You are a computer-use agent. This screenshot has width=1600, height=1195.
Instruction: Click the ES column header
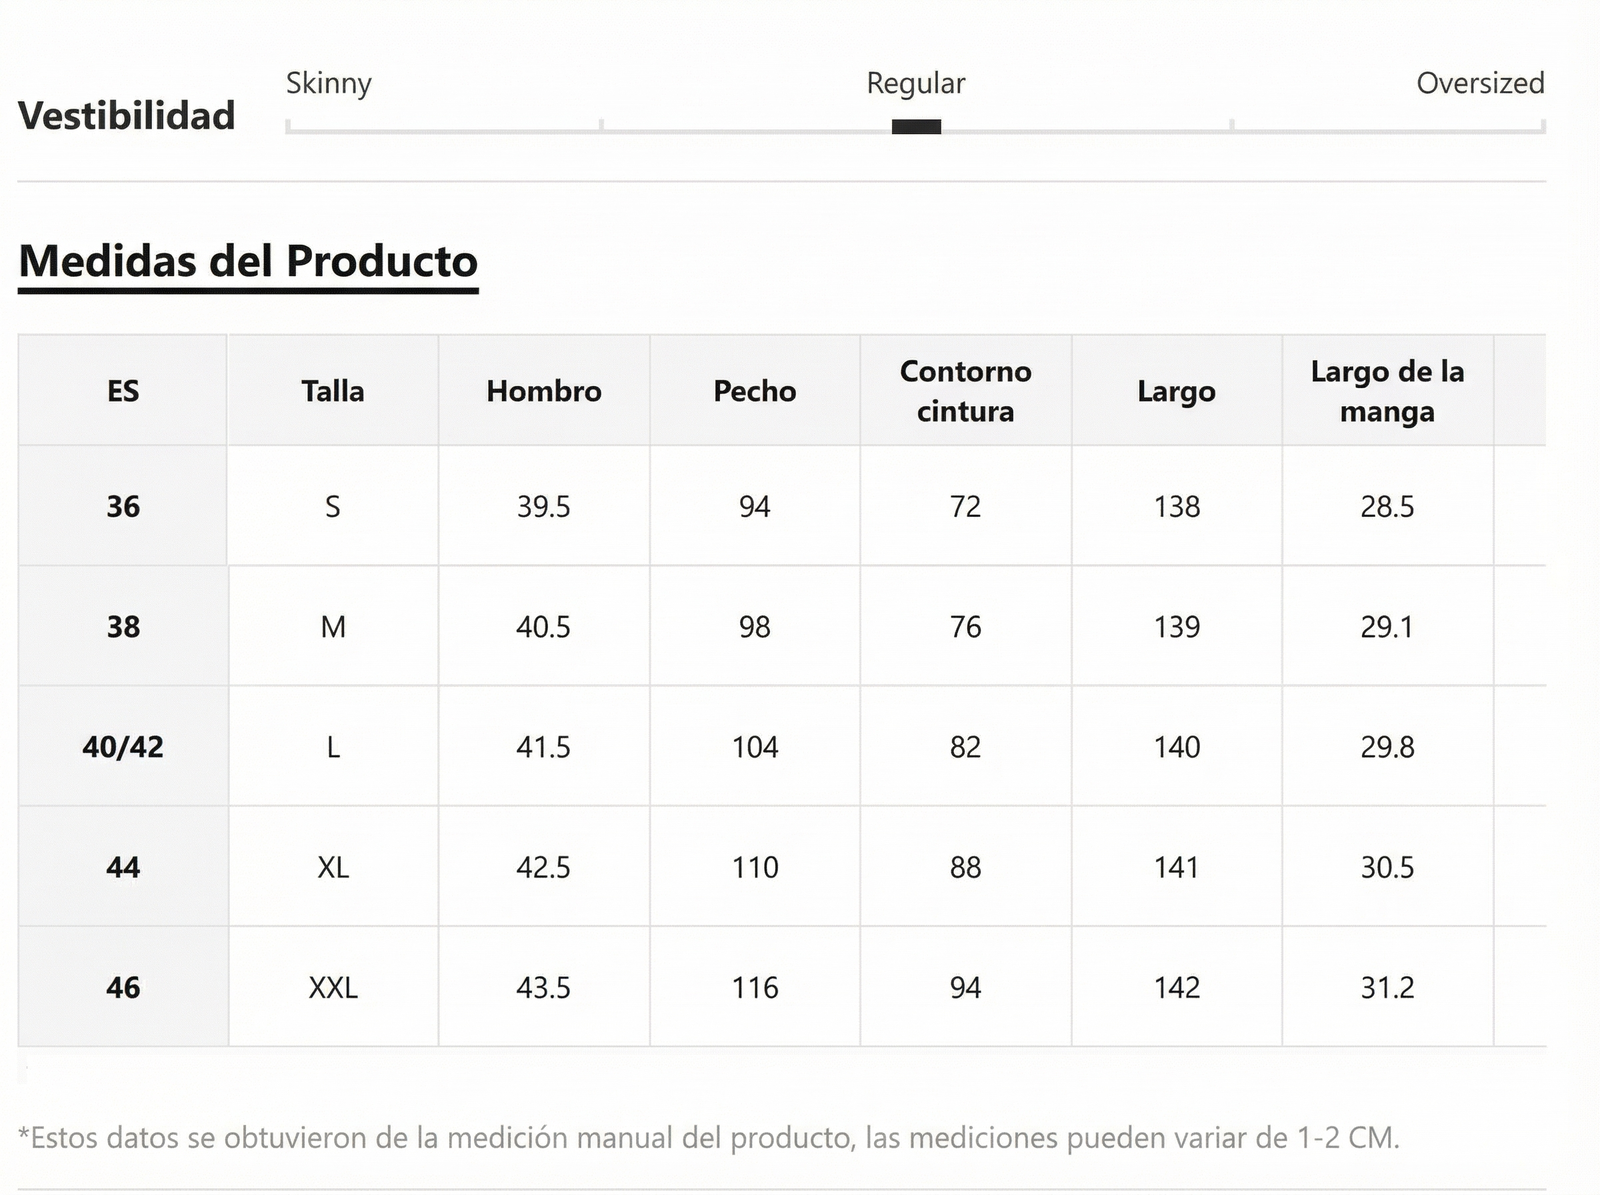click(x=123, y=391)
